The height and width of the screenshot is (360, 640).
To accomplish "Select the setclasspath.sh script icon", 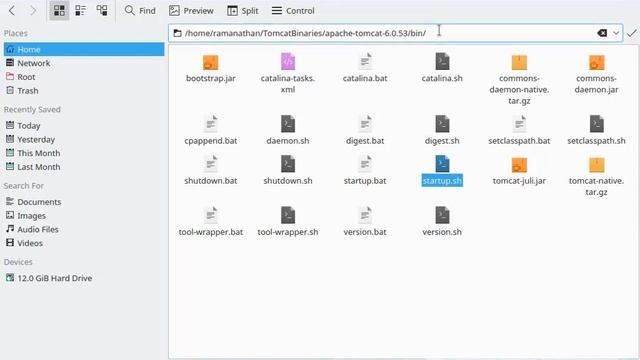I will [x=596, y=124].
